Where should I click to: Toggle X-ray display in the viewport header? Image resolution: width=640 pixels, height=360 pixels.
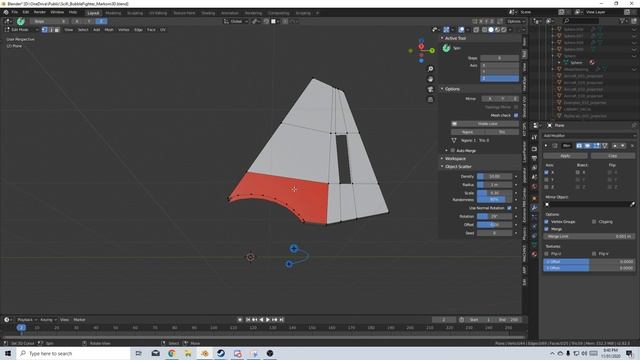tap(476, 30)
